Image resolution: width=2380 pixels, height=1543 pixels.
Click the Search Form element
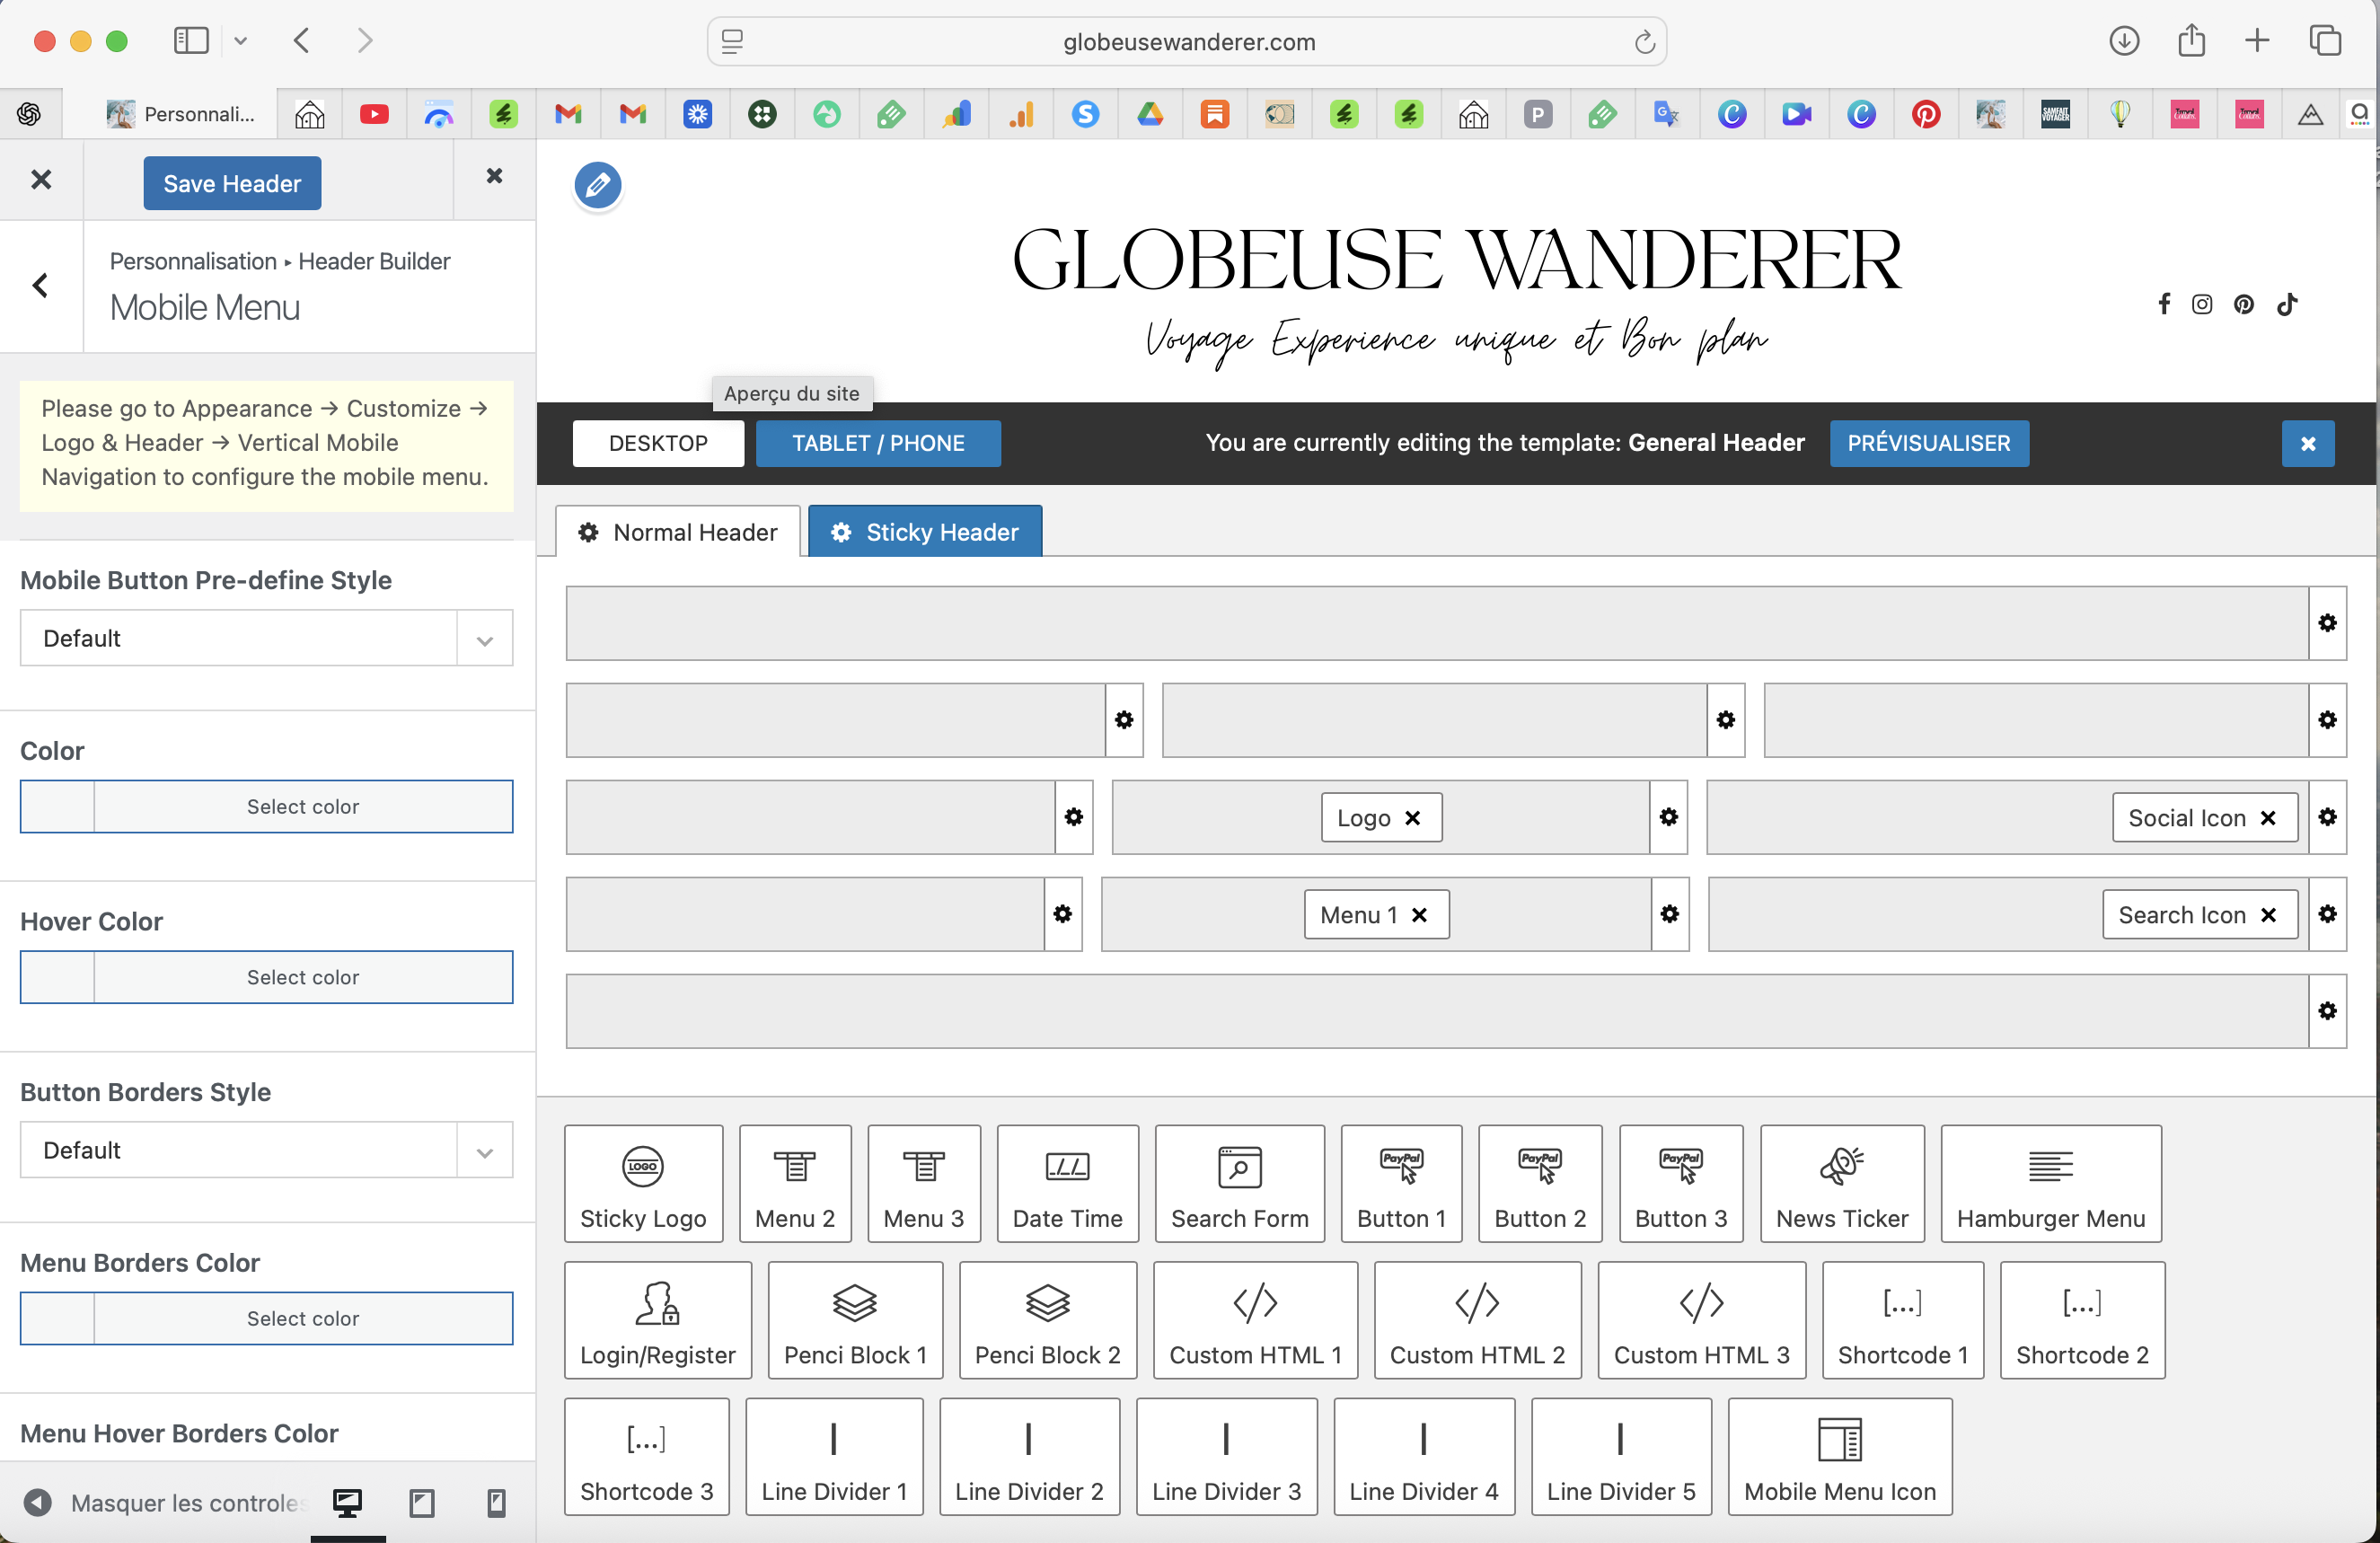1239,1183
